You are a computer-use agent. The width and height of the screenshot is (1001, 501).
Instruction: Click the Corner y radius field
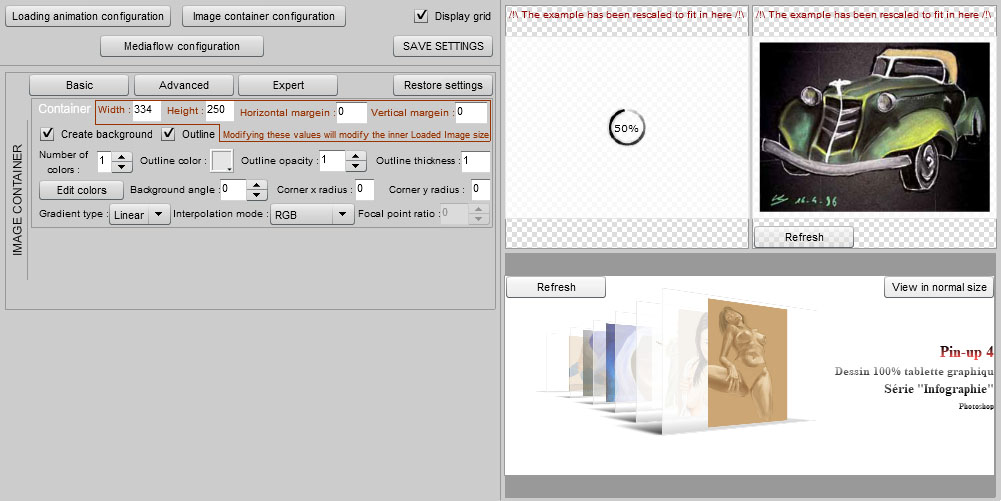tap(481, 190)
